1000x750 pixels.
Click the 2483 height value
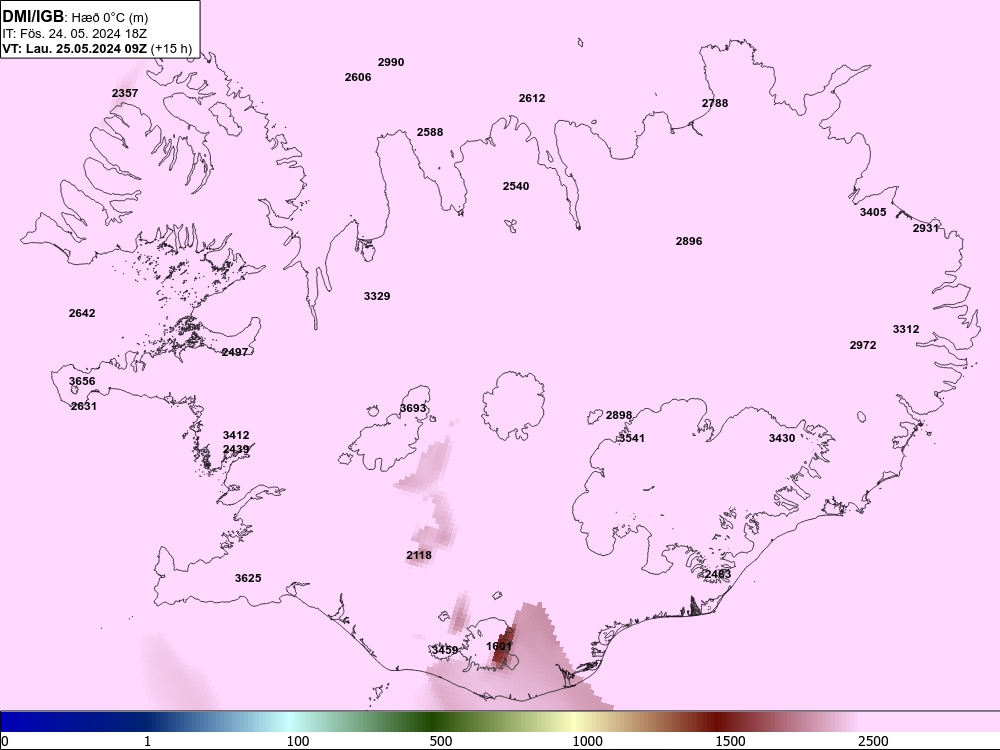pyautogui.click(x=717, y=575)
